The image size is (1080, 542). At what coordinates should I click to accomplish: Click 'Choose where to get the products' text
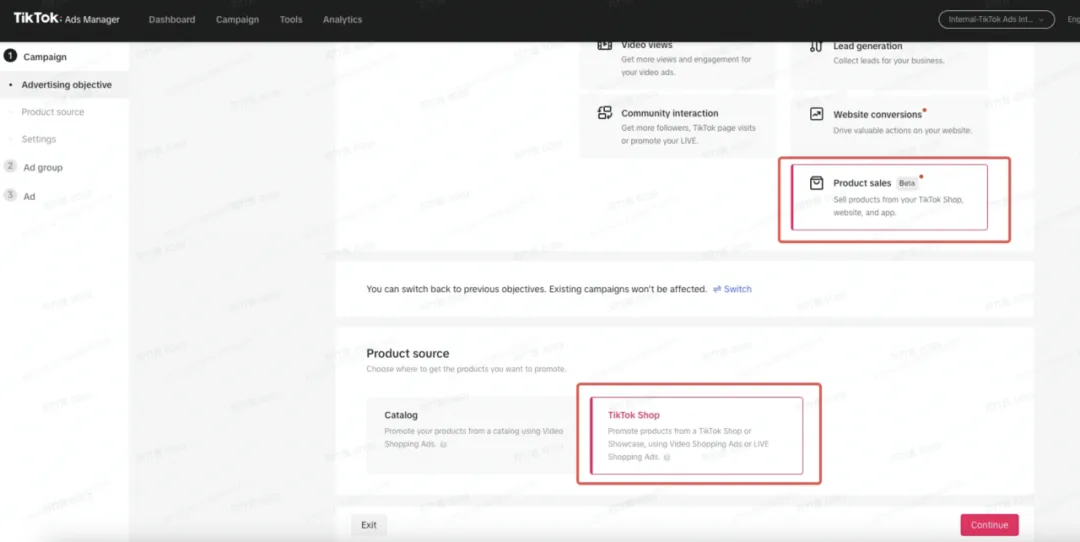coord(466,369)
